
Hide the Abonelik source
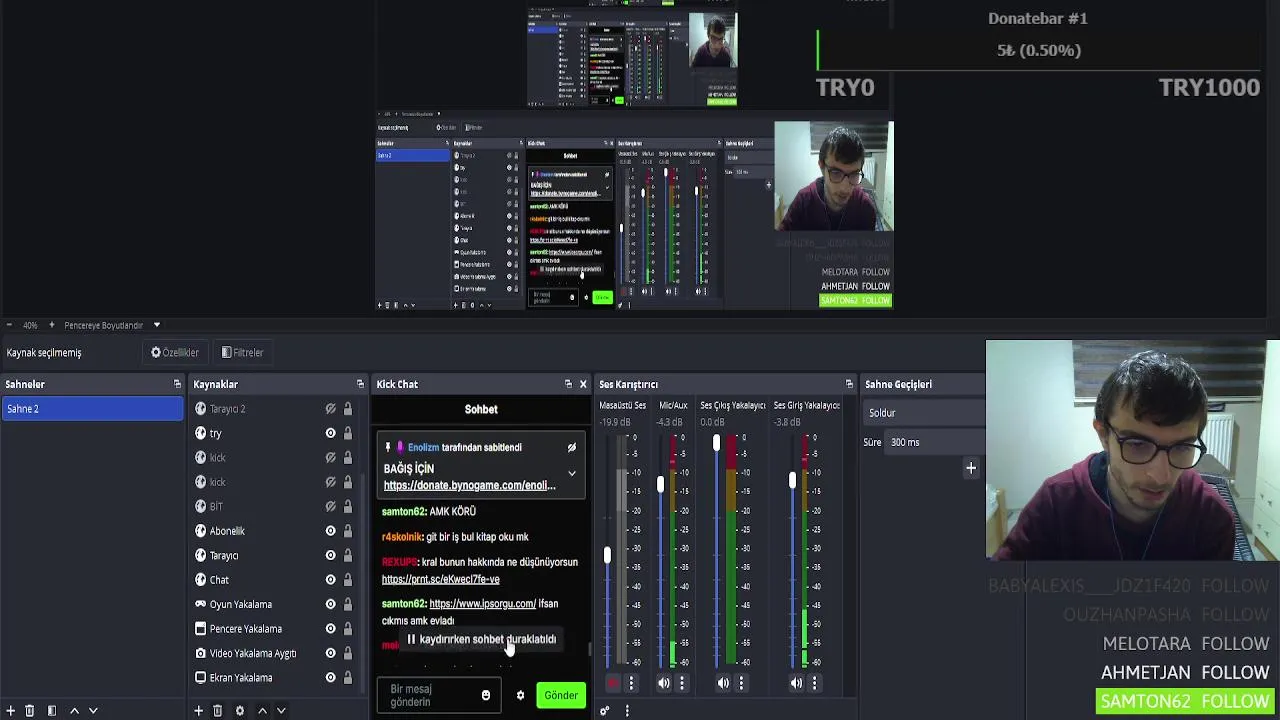[330, 531]
